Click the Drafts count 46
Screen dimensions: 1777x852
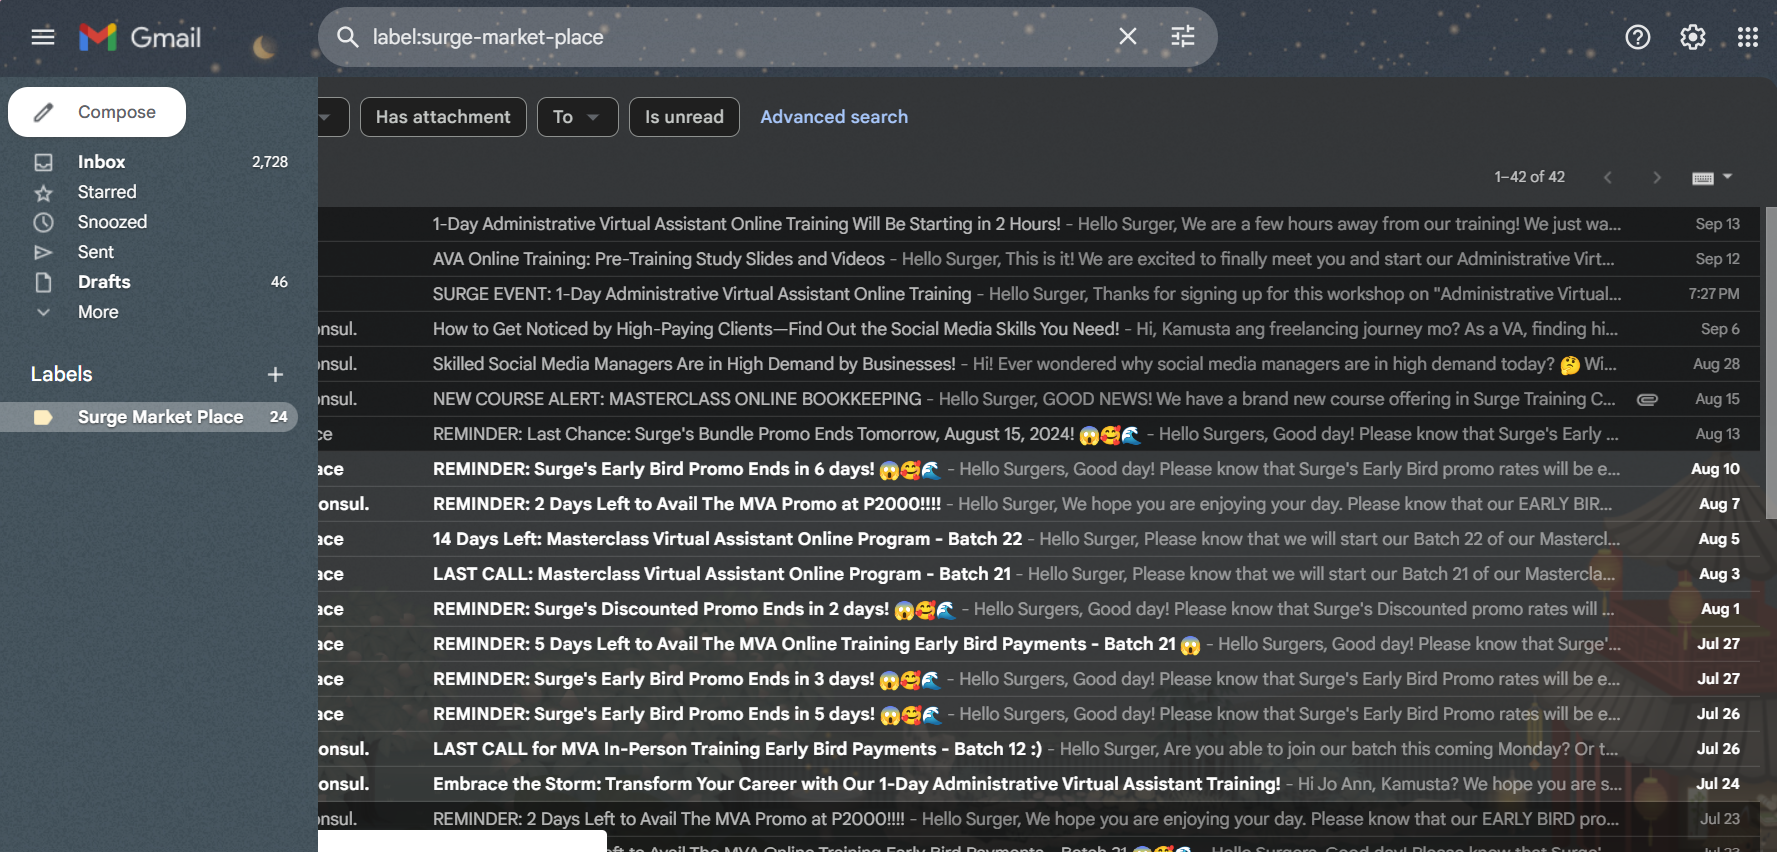[279, 282]
